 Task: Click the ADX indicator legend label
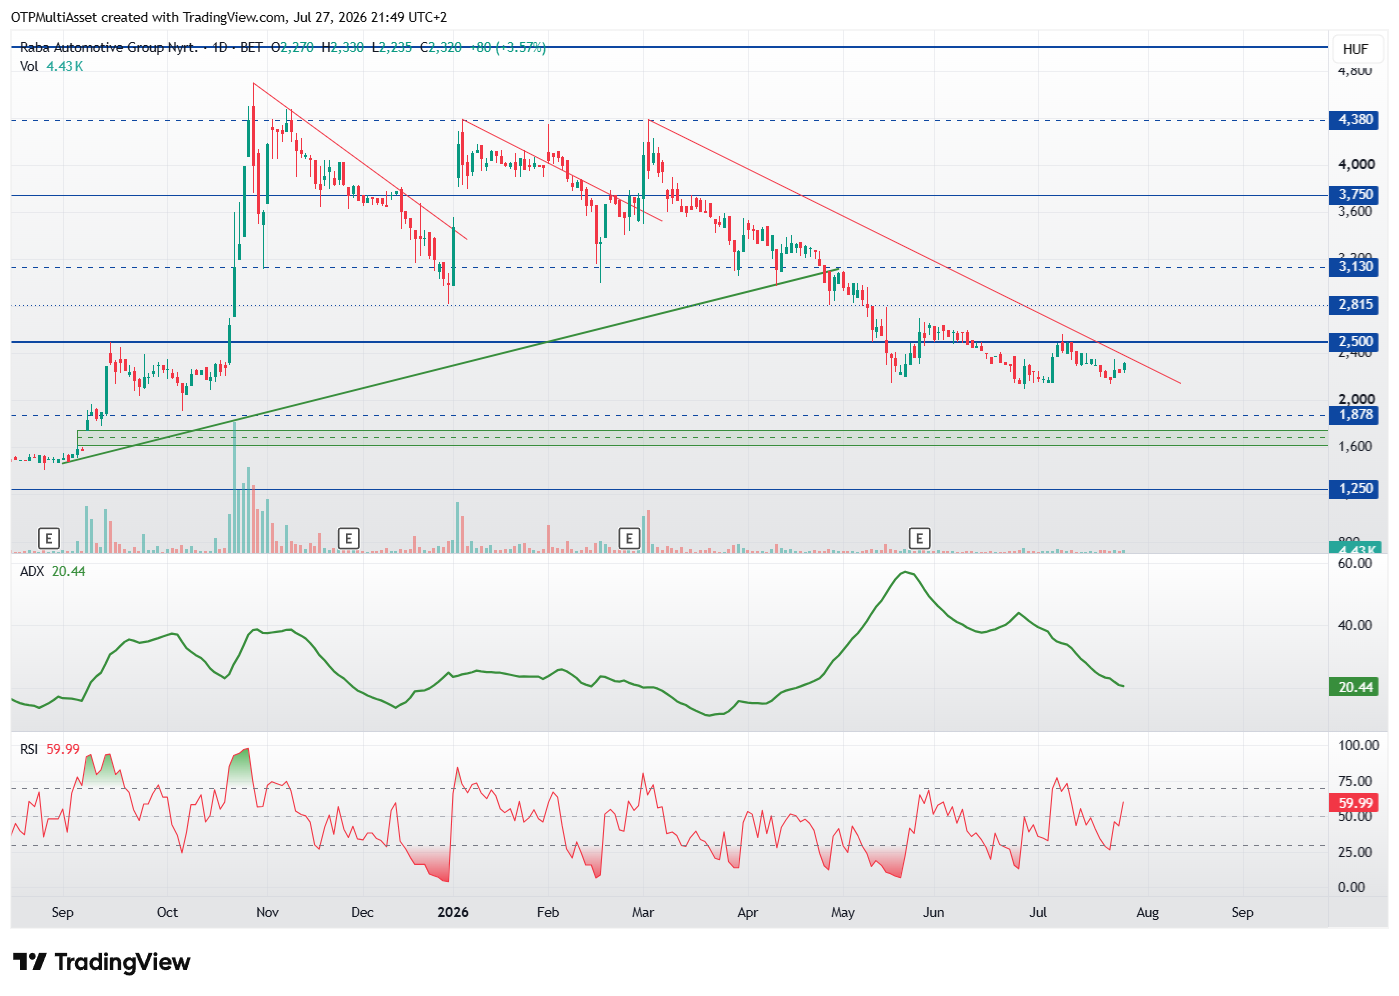(32, 571)
